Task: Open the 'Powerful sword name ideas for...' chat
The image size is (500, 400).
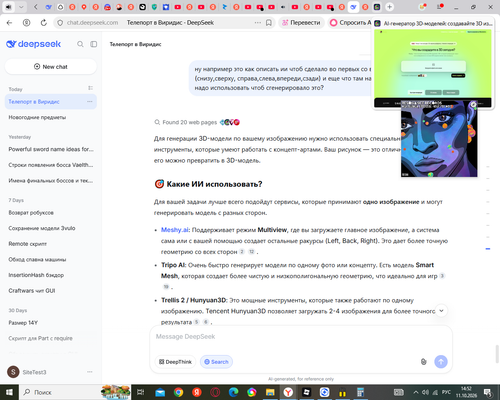Action: (x=51, y=149)
